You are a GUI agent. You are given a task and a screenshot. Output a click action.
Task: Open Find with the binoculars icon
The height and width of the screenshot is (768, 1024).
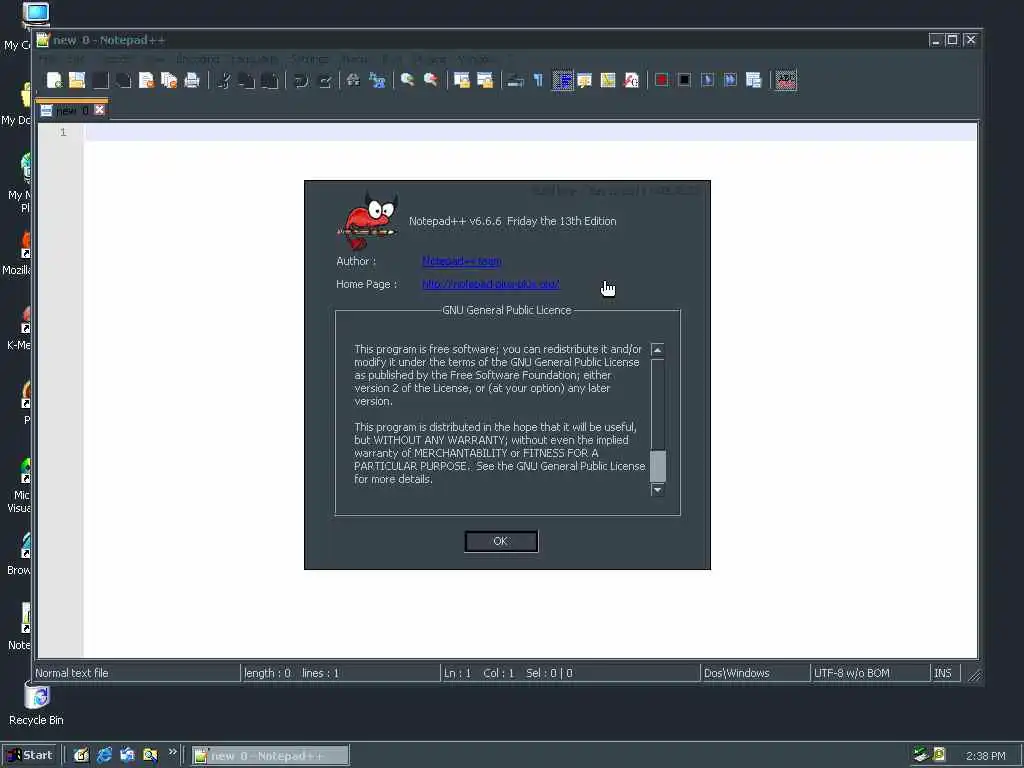(x=353, y=80)
